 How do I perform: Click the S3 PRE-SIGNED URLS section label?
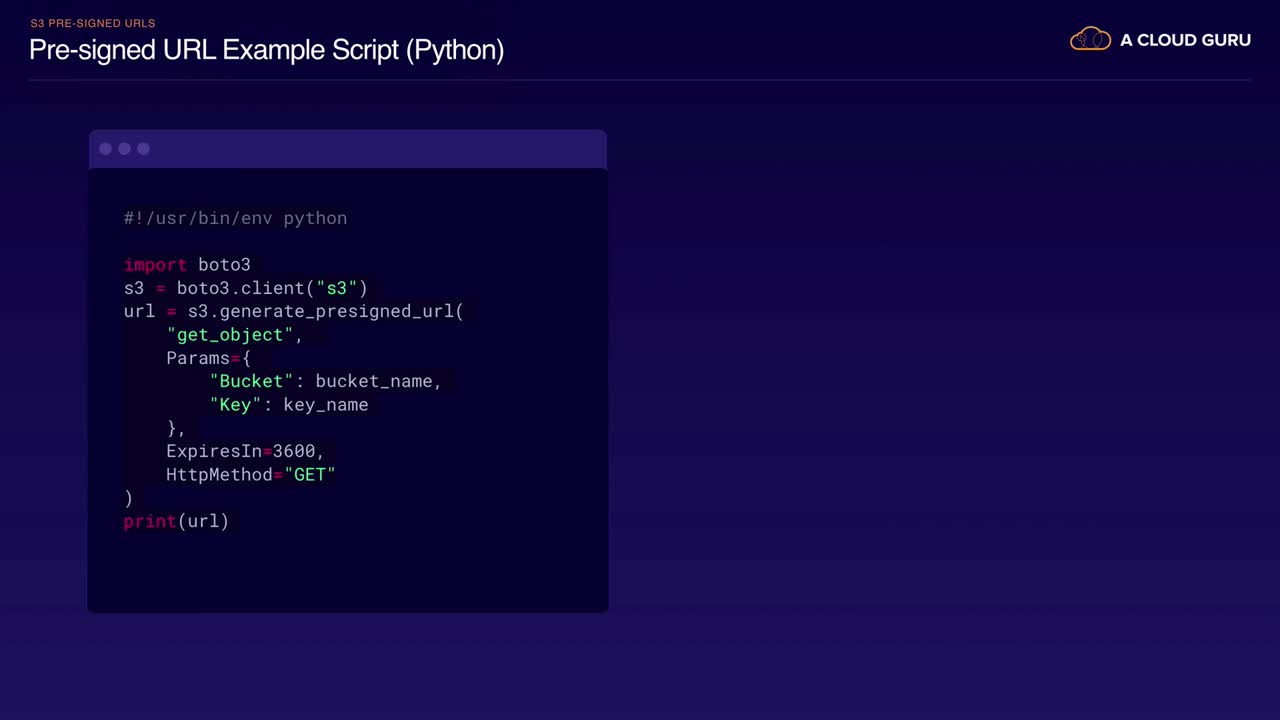(x=93, y=23)
